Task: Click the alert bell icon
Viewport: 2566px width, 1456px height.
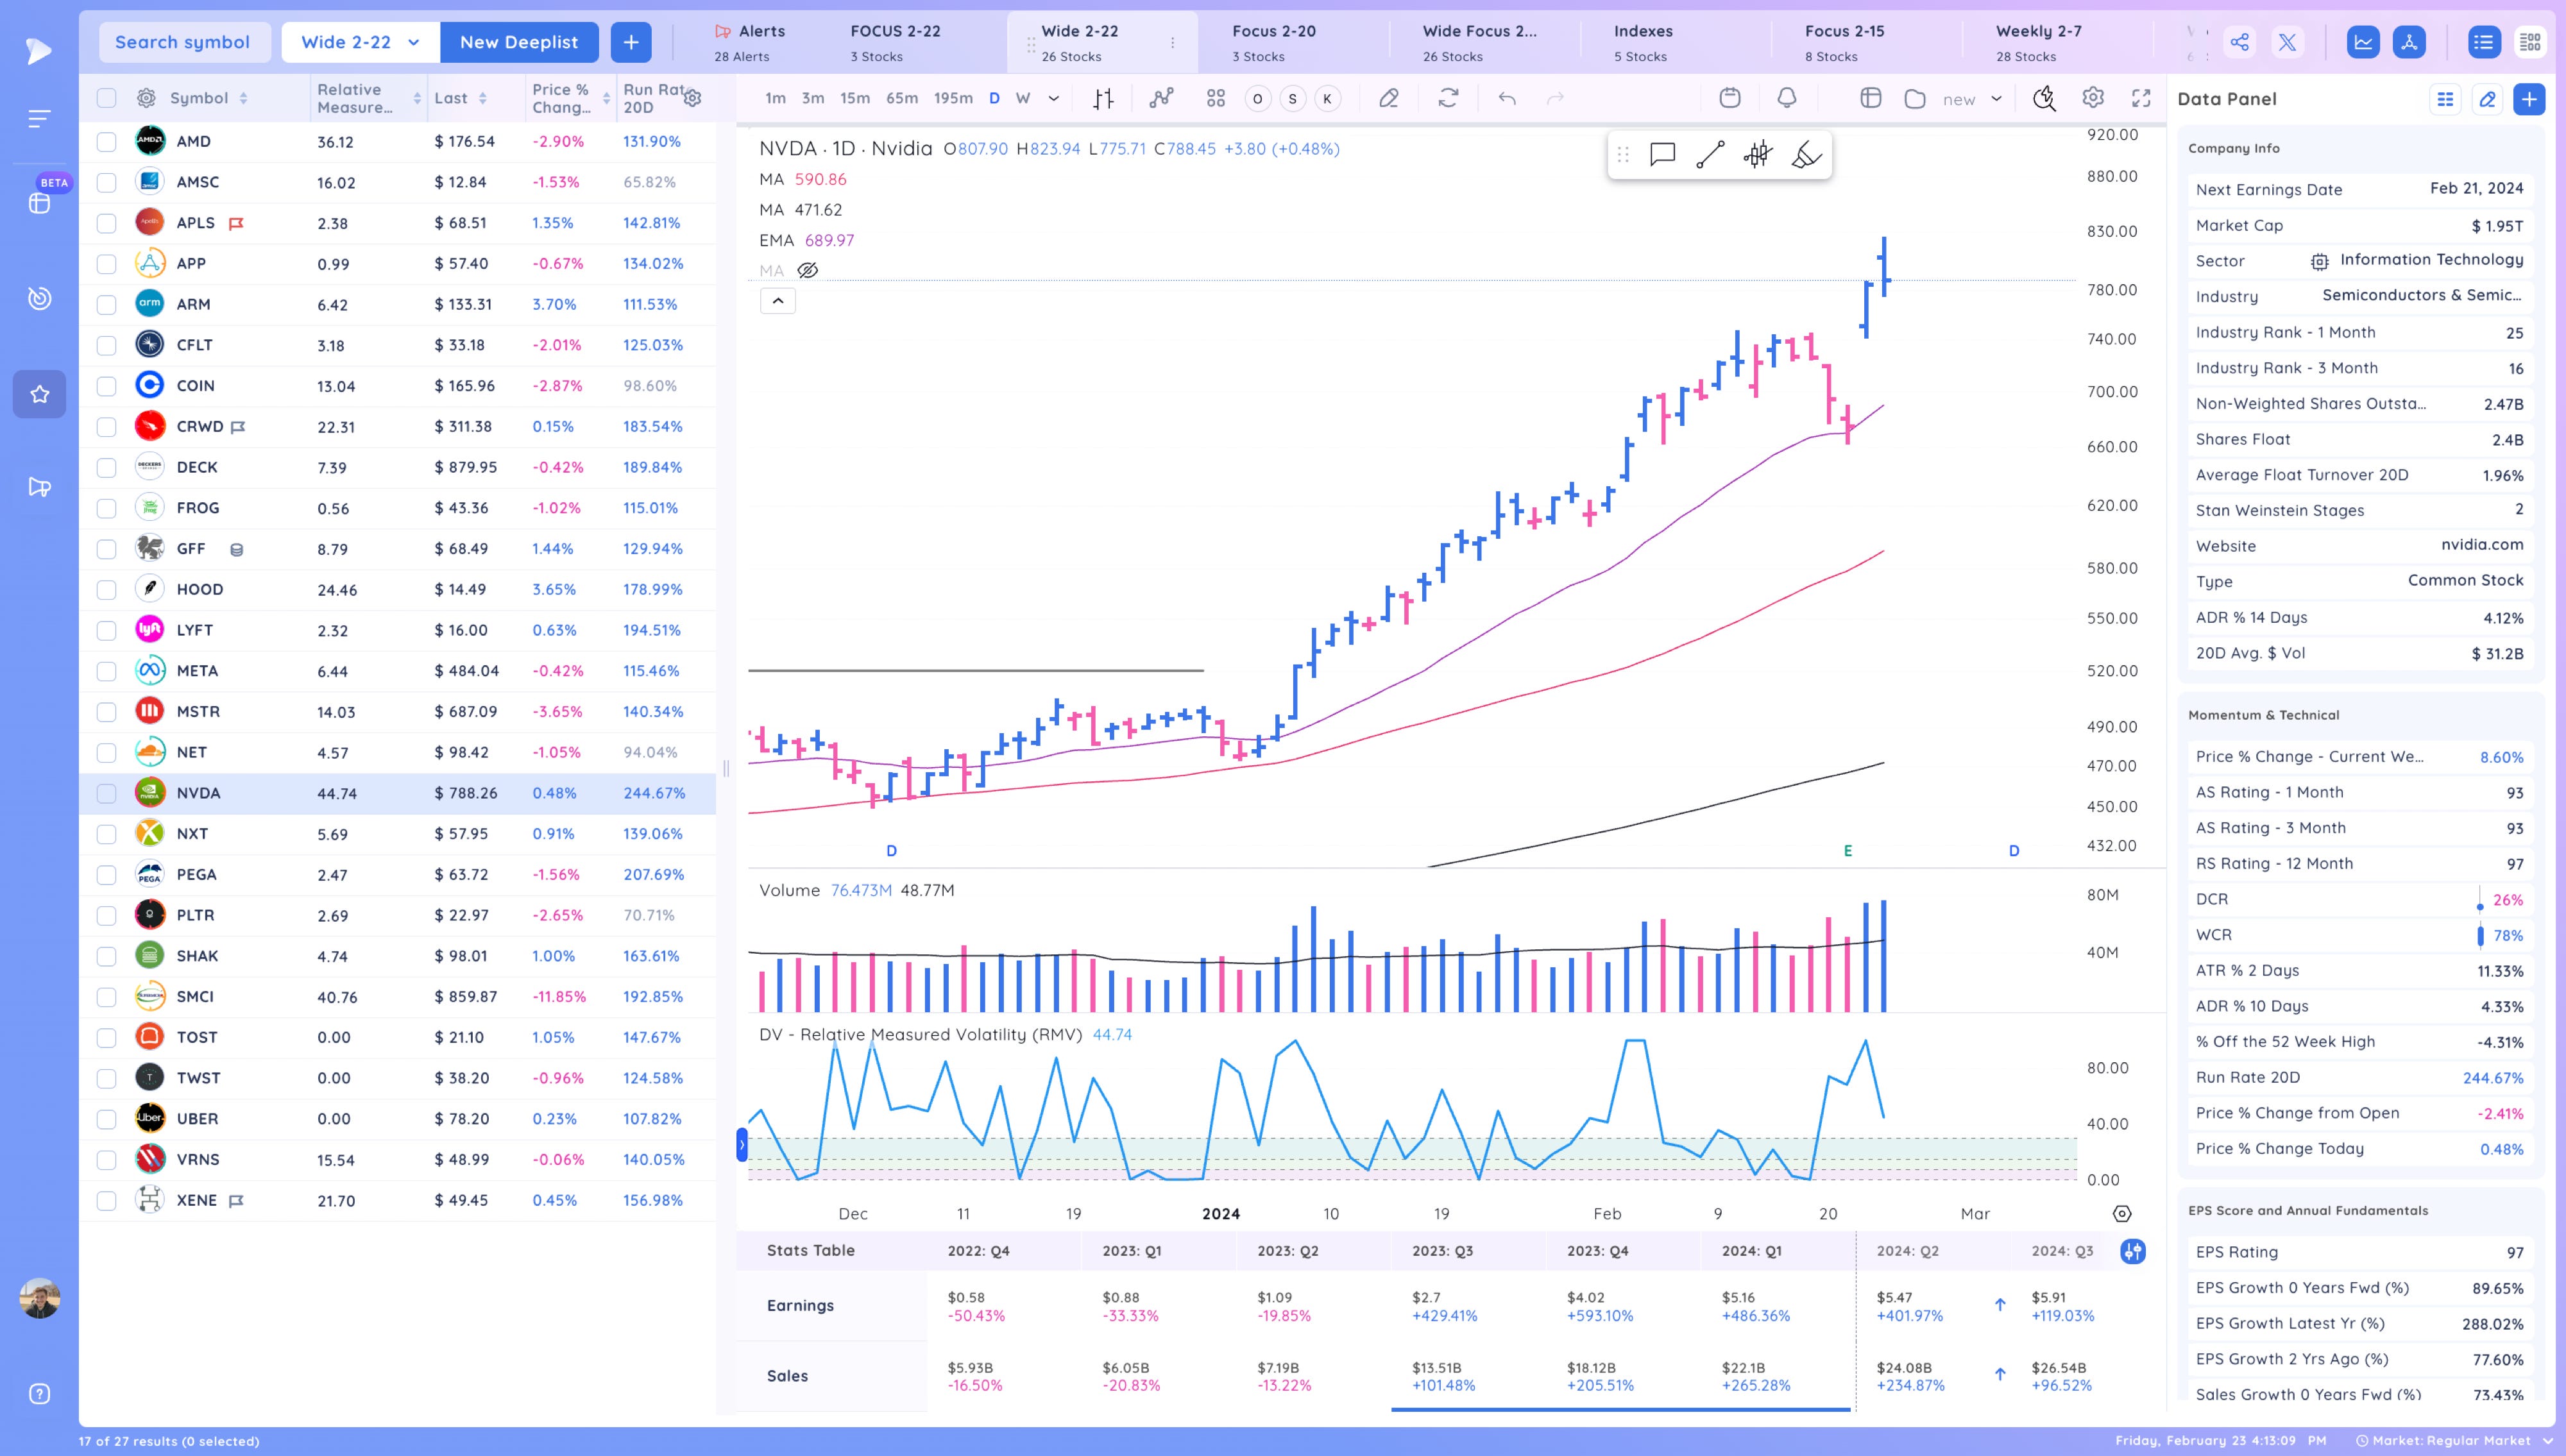Action: pyautogui.click(x=1787, y=98)
